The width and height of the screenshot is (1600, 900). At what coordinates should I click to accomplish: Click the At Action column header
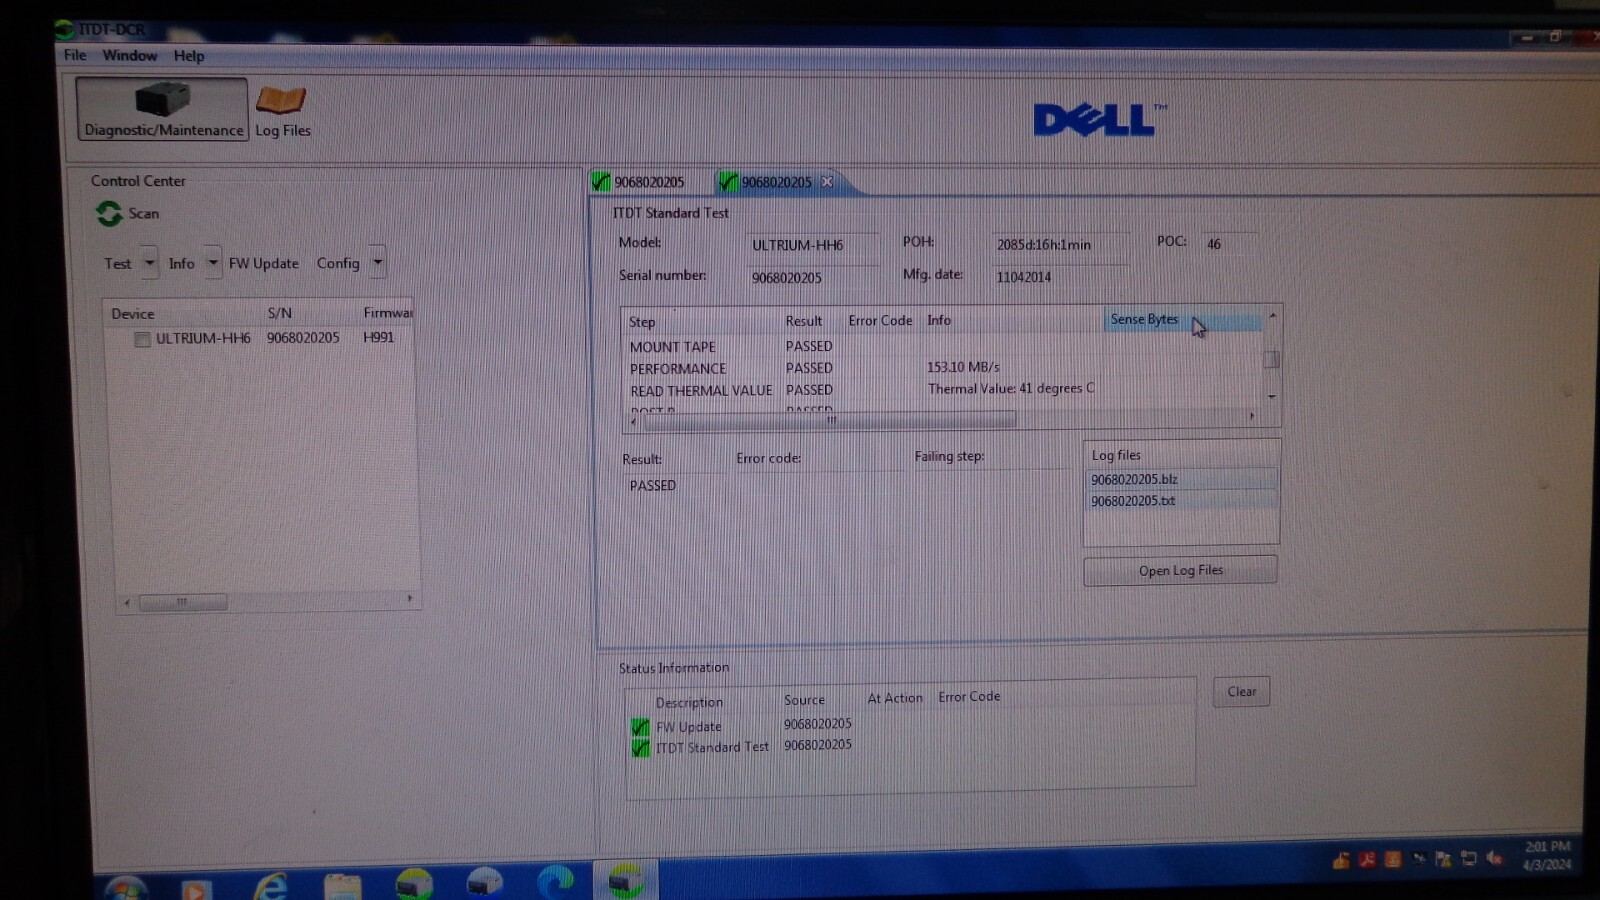[x=895, y=698]
